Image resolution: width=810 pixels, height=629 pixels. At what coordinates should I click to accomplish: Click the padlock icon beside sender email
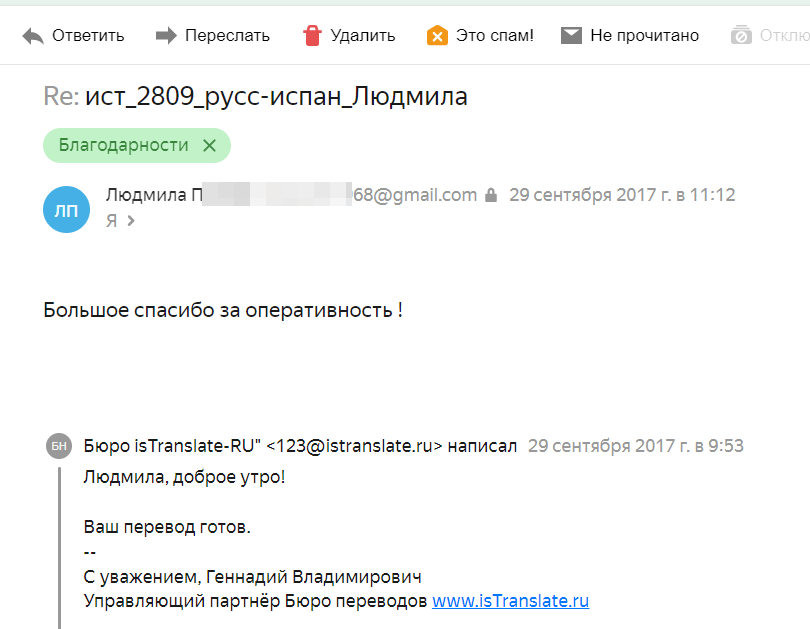coord(491,195)
